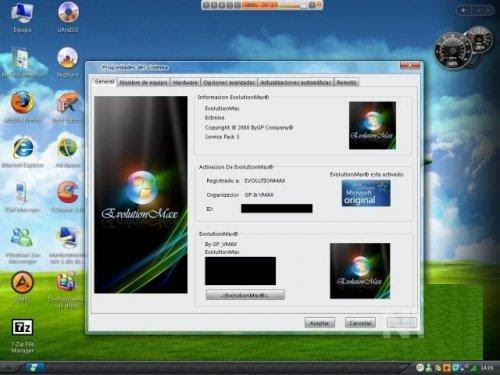The width and height of the screenshot is (500, 375).
Task: Click the taskbar clock
Action: pyautogui.click(x=487, y=368)
